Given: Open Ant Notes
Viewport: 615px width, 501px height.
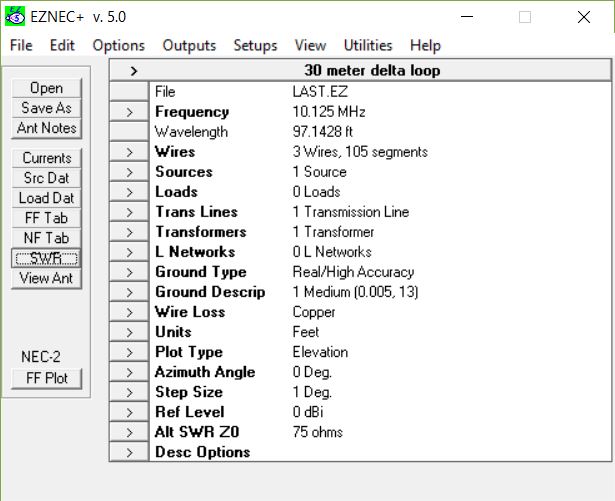Looking at the screenshot, I should [47, 128].
